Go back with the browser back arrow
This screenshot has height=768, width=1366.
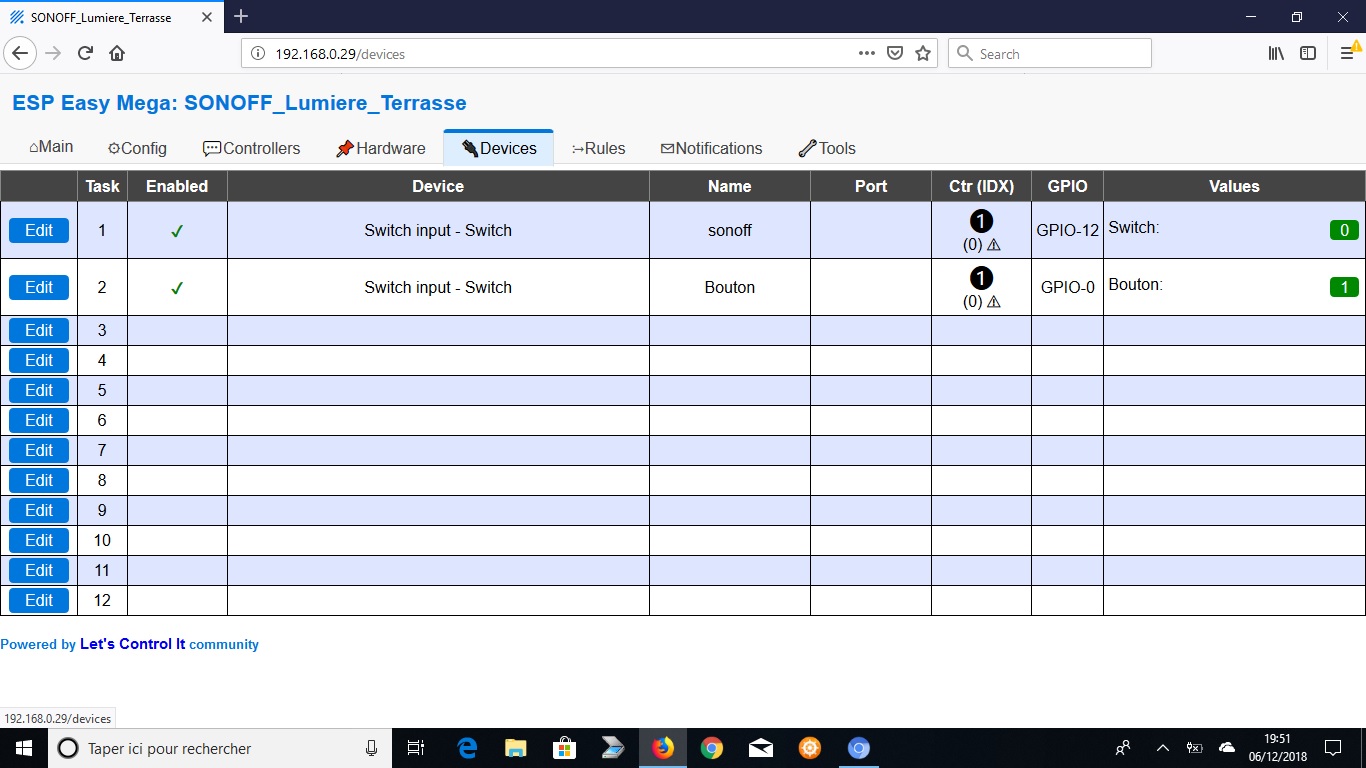[x=20, y=53]
